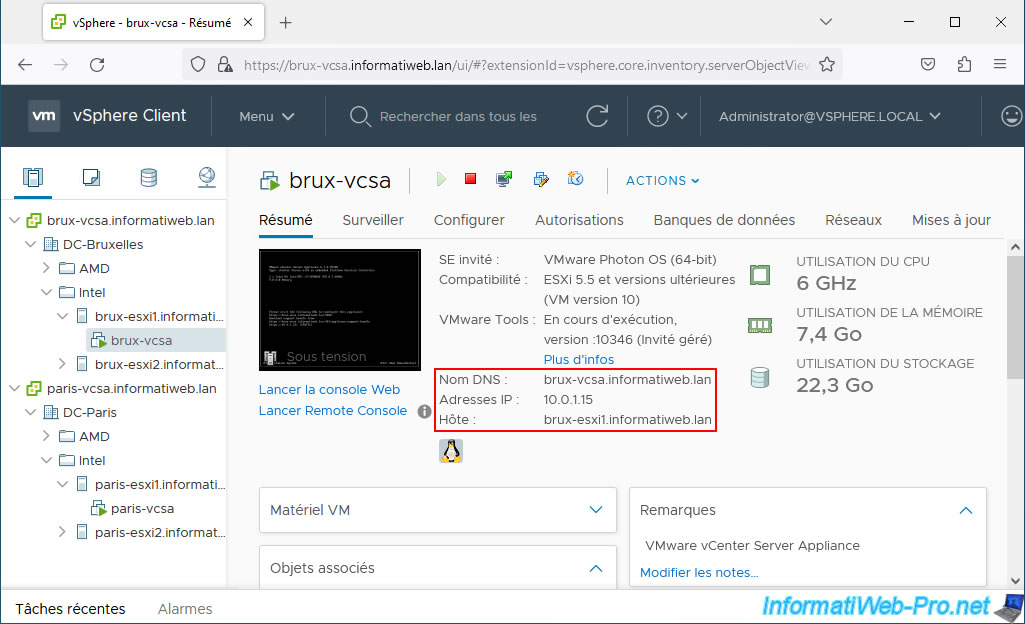The width and height of the screenshot is (1025, 624).
Task: List all browser tabs dropdown
Action: (826, 22)
